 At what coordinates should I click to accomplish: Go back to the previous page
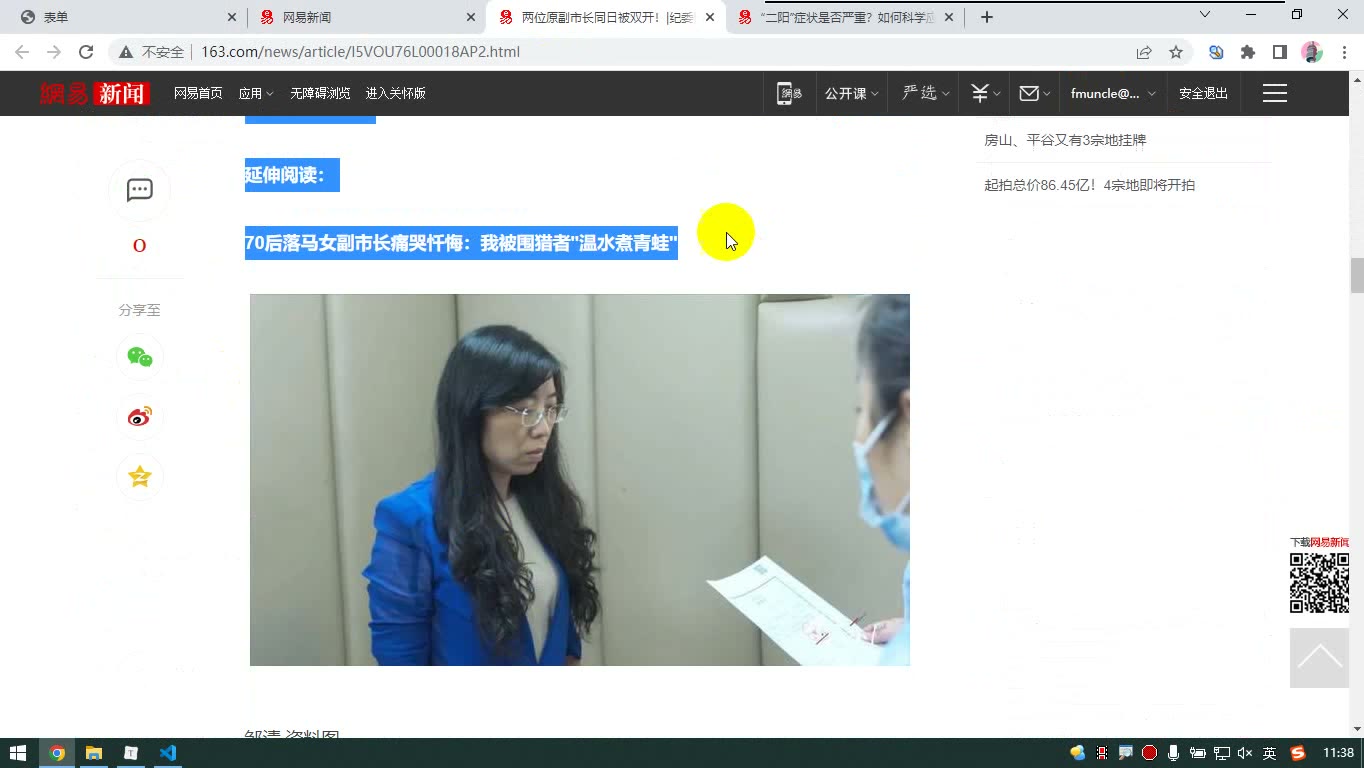pyautogui.click(x=22, y=52)
